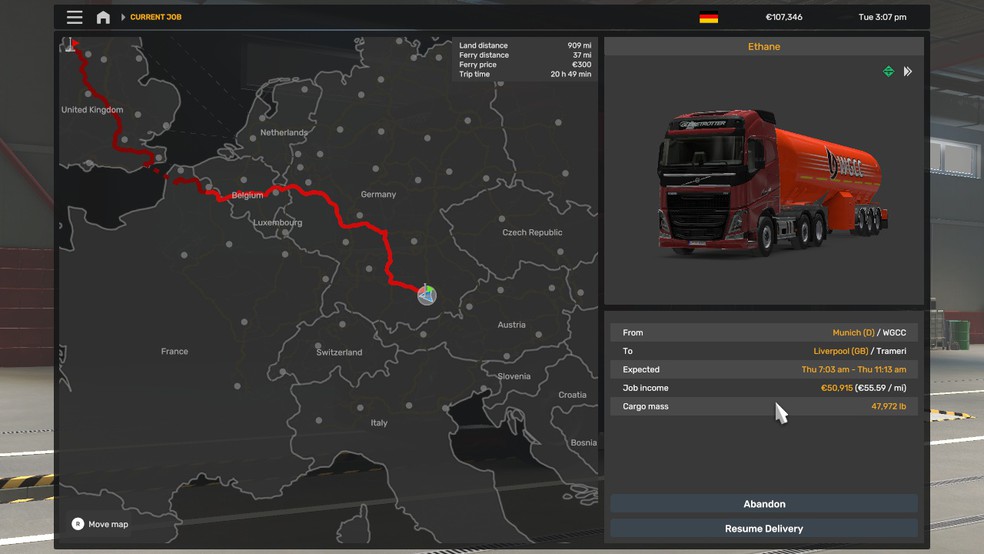Click the €50,915 job income value

pos(837,388)
